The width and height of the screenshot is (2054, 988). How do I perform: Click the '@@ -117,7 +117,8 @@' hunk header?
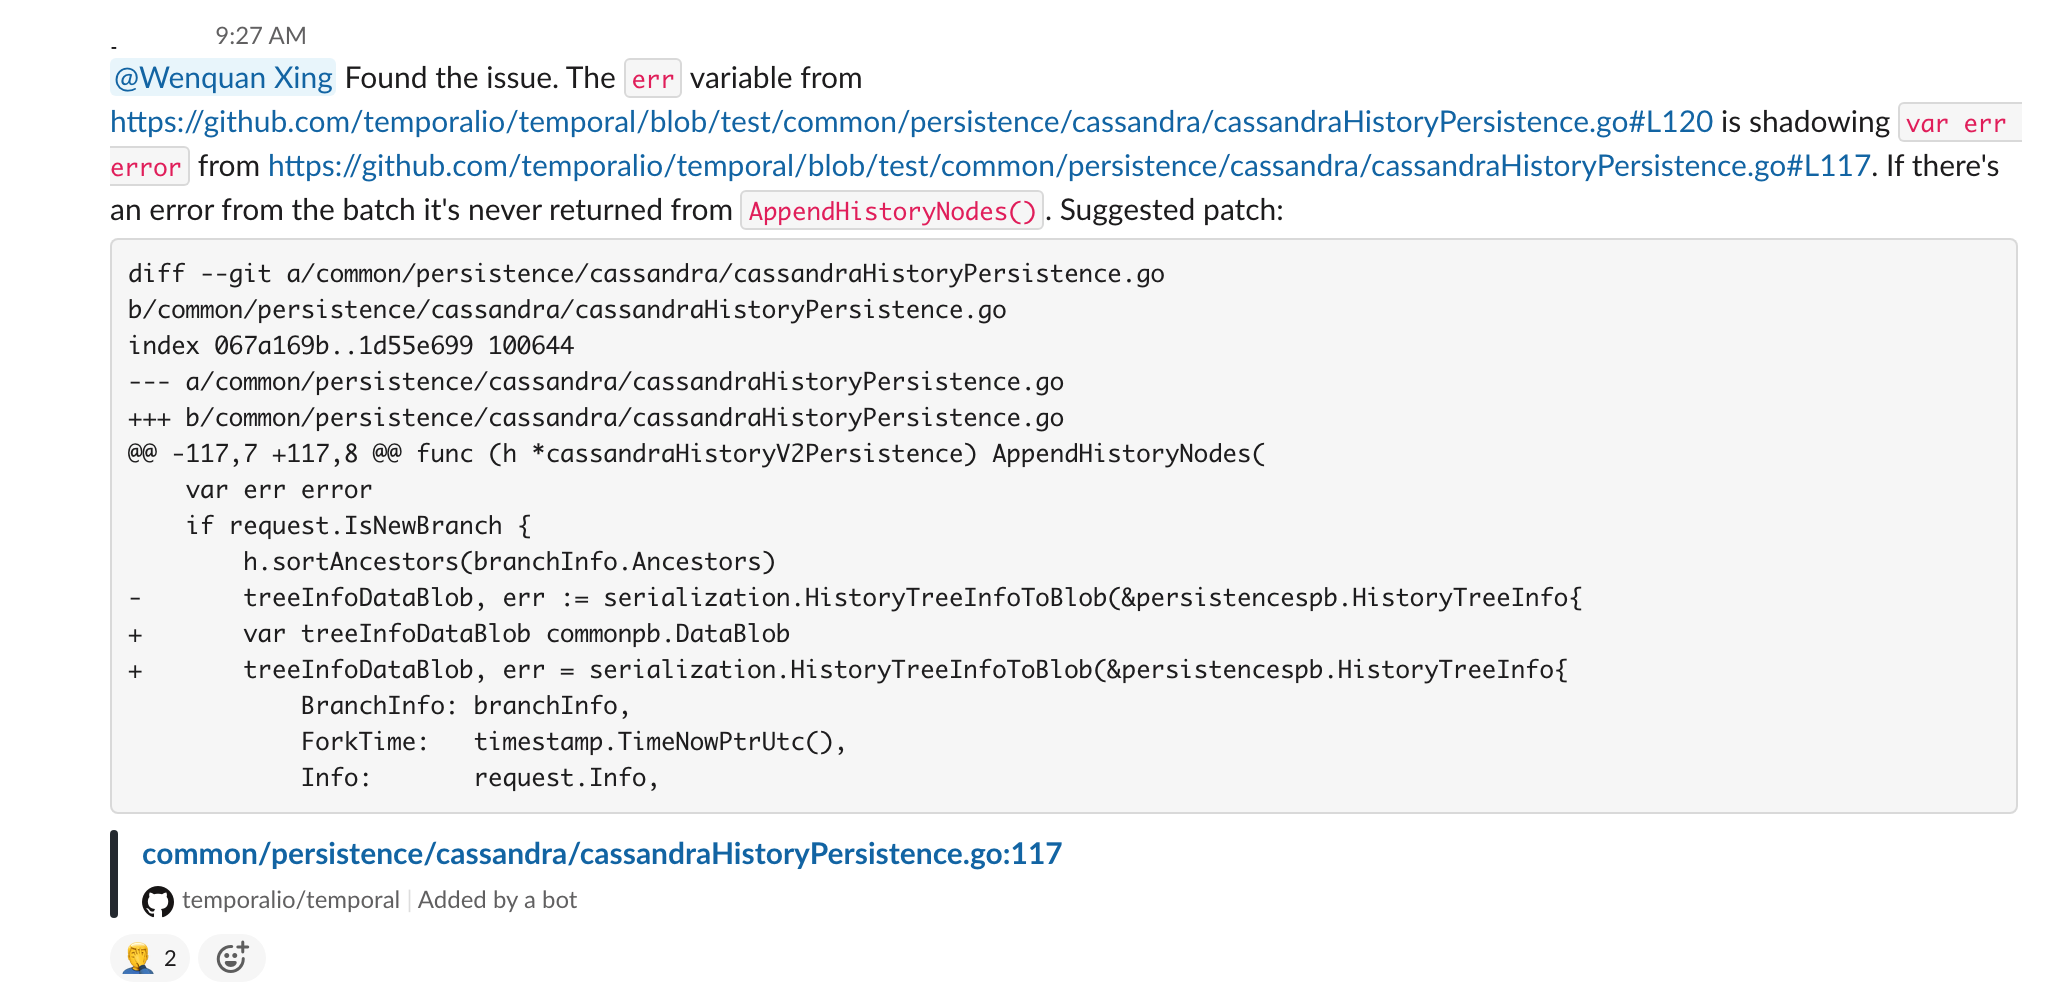click(x=697, y=454)
